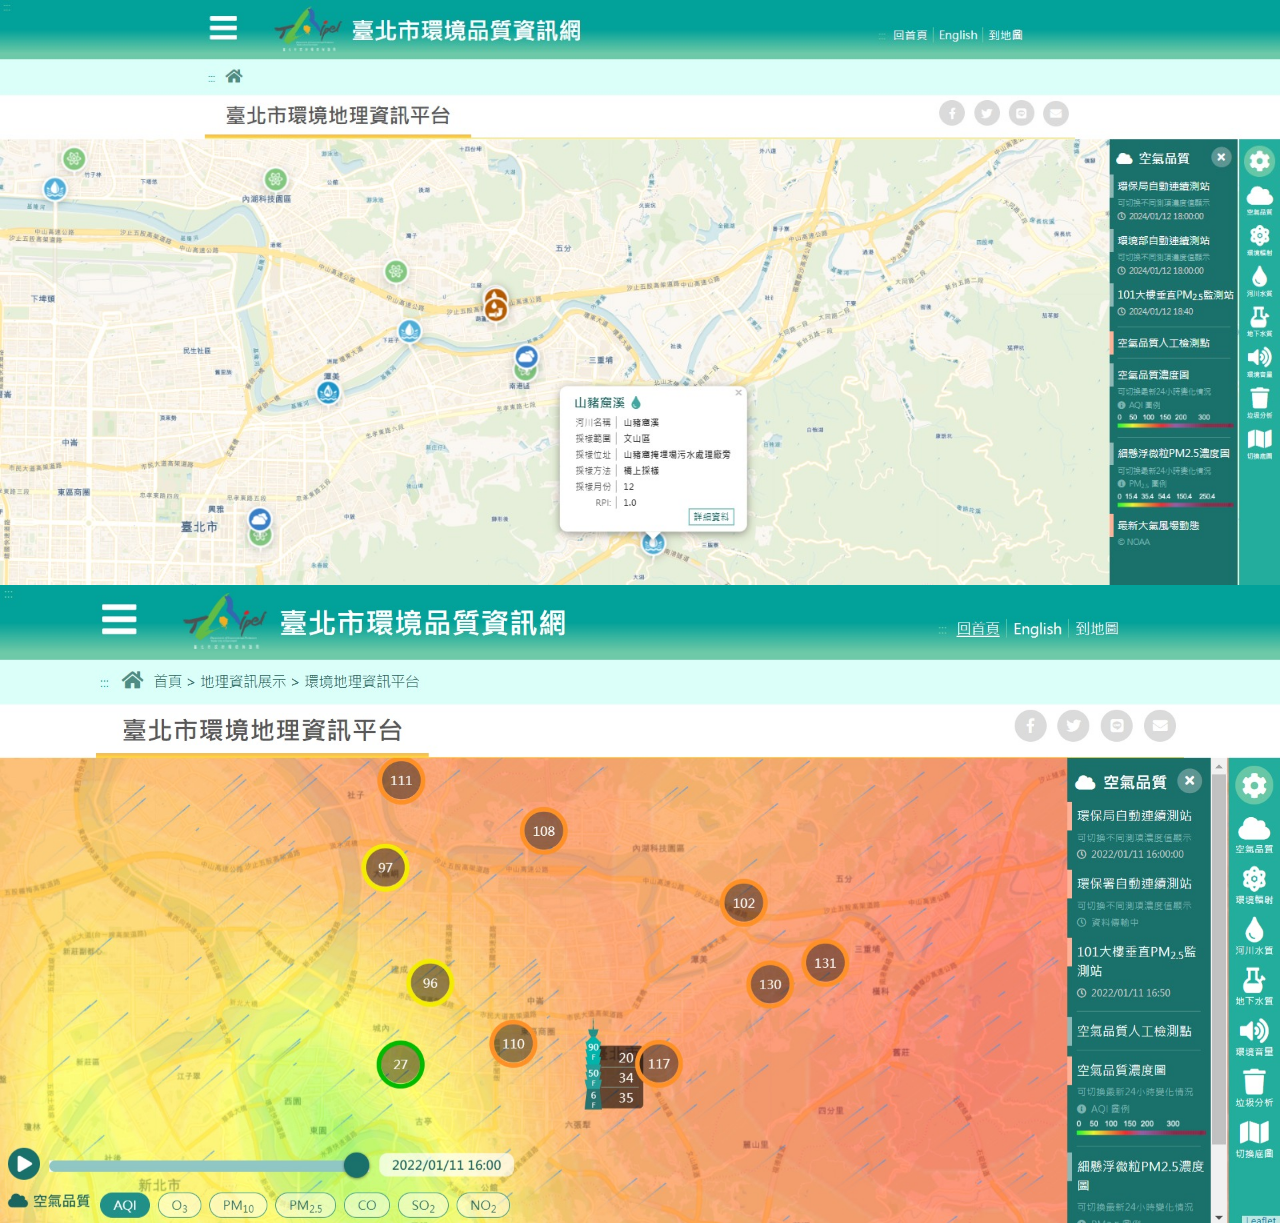1280x1223 pixels.
Task: Toggle 細懸浮微粒PM2.5濃度圖 layer in 2024 panel
Action: click(1173, 453)
